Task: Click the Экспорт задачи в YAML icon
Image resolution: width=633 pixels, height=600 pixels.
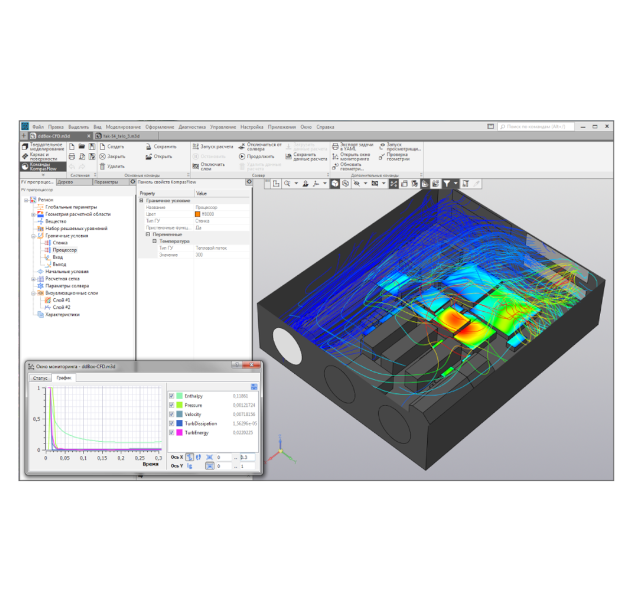Action: pyautogui.click(x=336, y=146)
